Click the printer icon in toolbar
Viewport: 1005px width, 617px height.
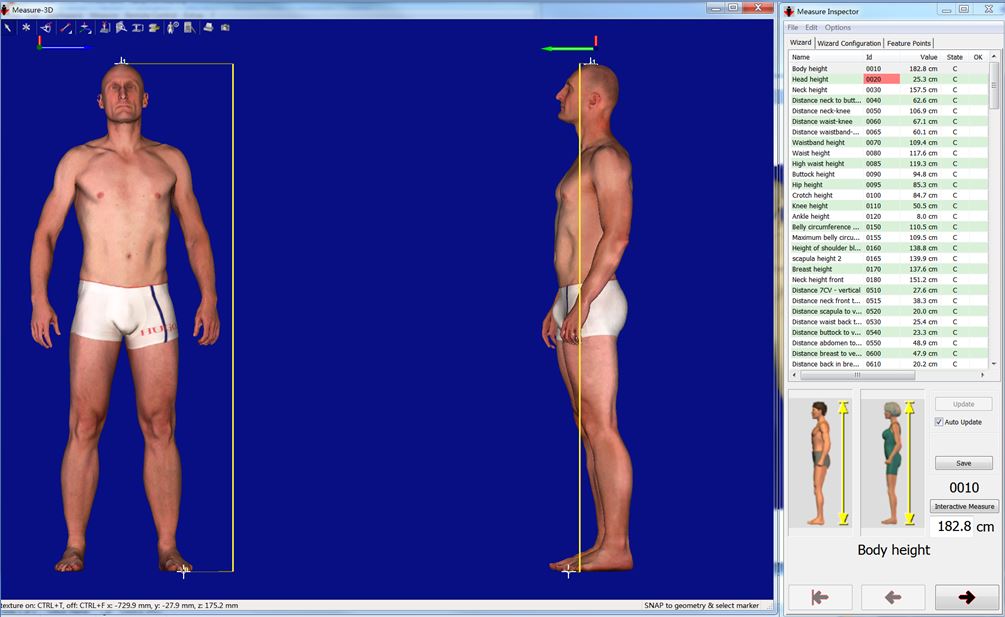pyautogui.click(x=207, y=28)
